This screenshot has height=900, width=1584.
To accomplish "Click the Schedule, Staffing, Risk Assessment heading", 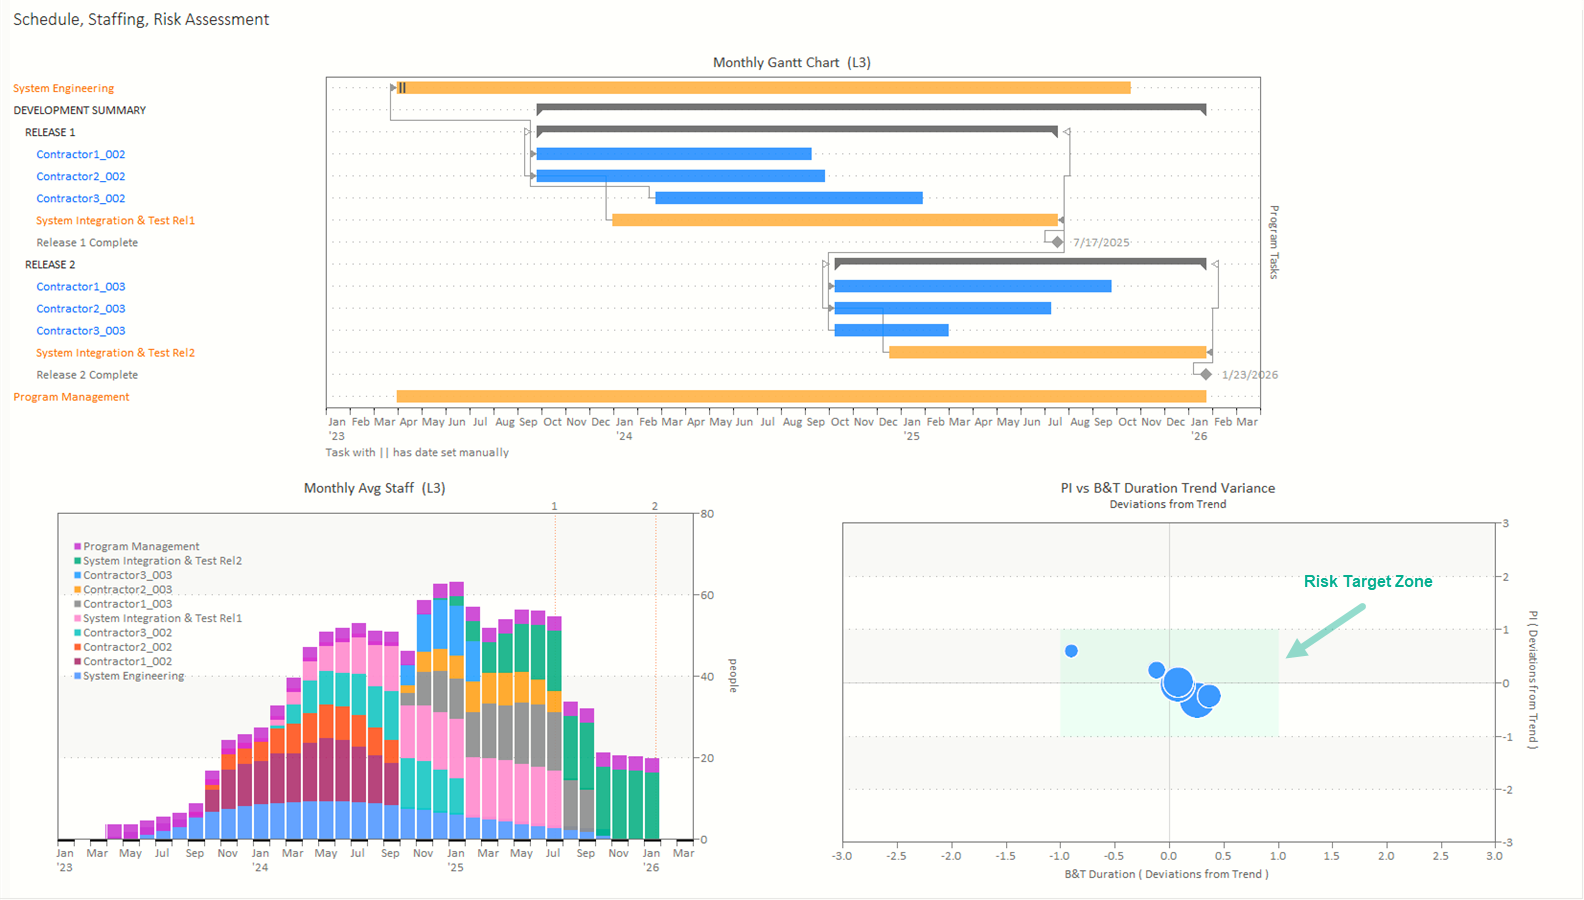I will 141,19.
